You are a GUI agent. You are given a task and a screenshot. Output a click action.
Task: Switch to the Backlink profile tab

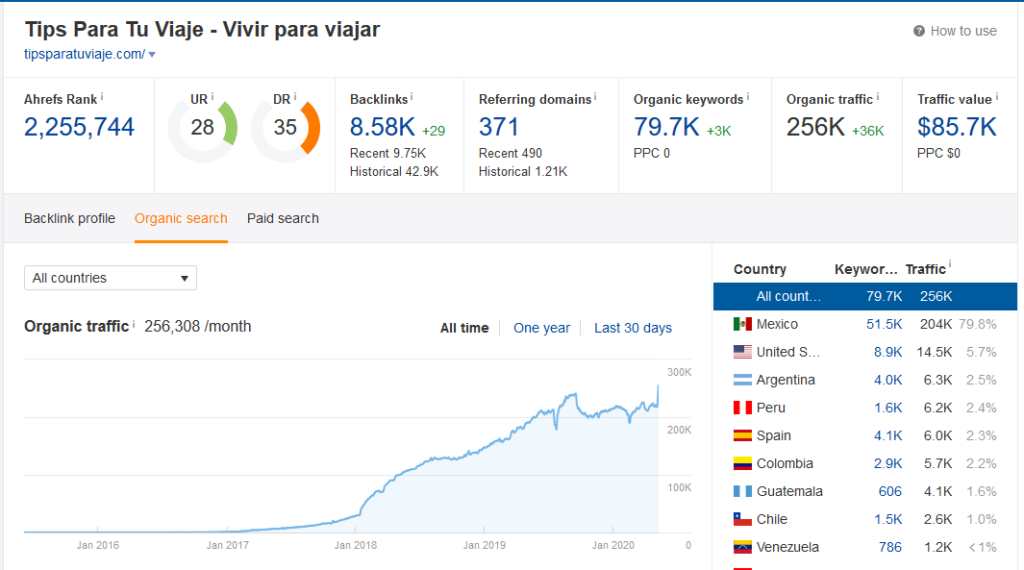(x=70, y=218)
